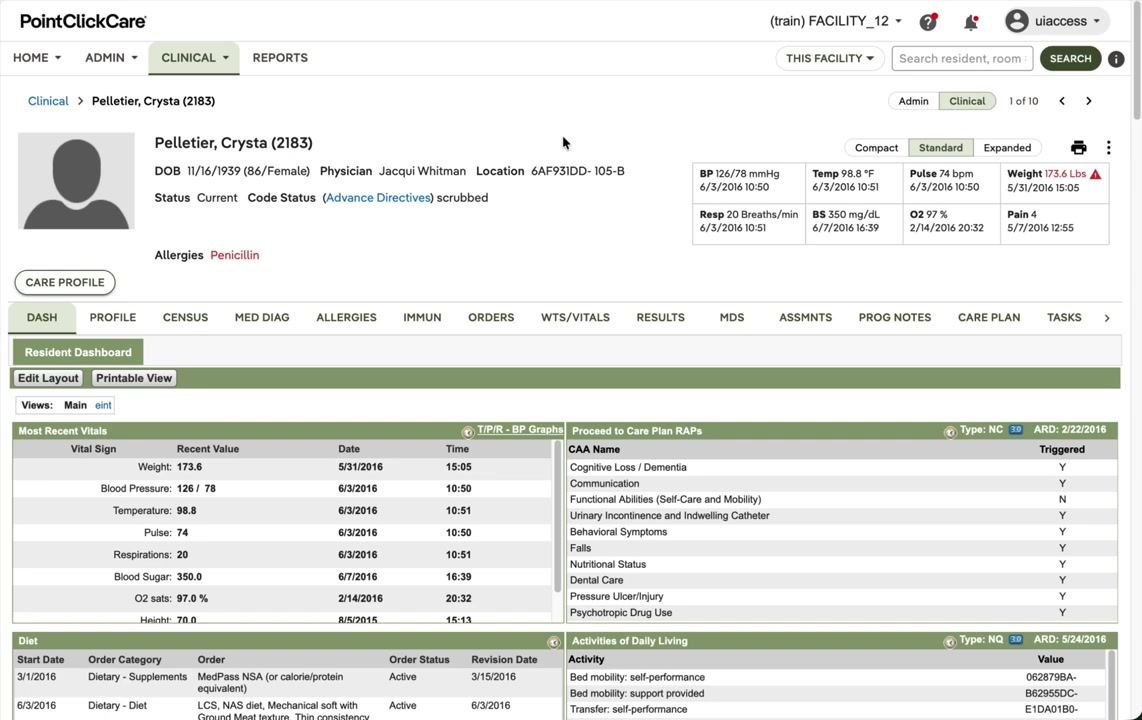Click the Edit Layout button
Viewport: 1142px width, 720px height.
[48, 379]
